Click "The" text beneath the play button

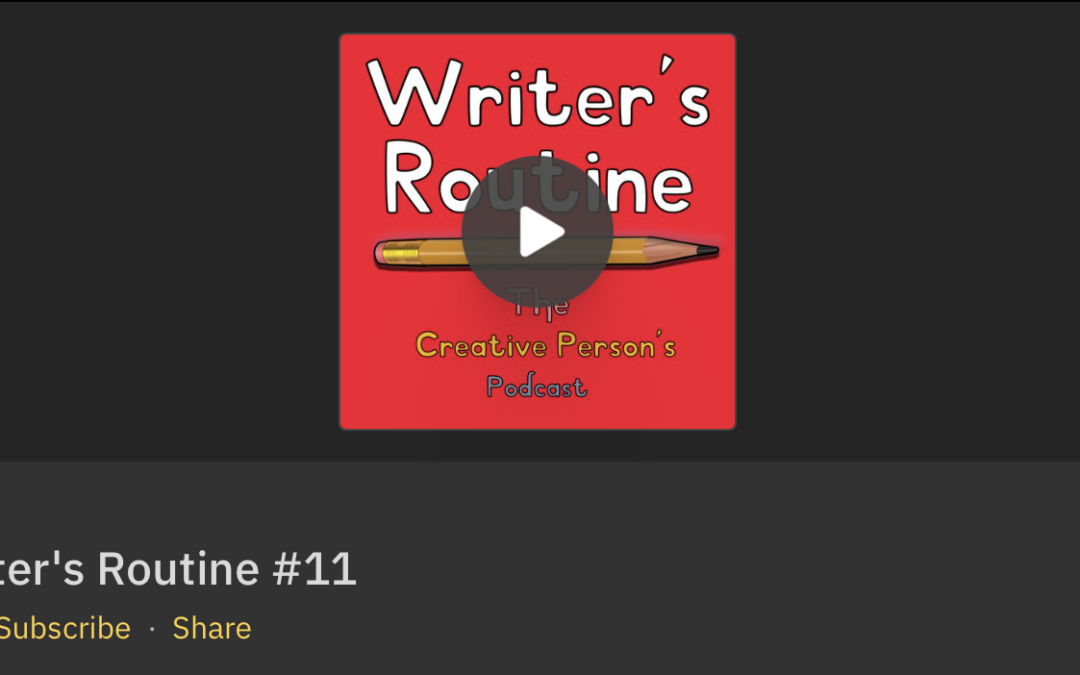(540, 305)
